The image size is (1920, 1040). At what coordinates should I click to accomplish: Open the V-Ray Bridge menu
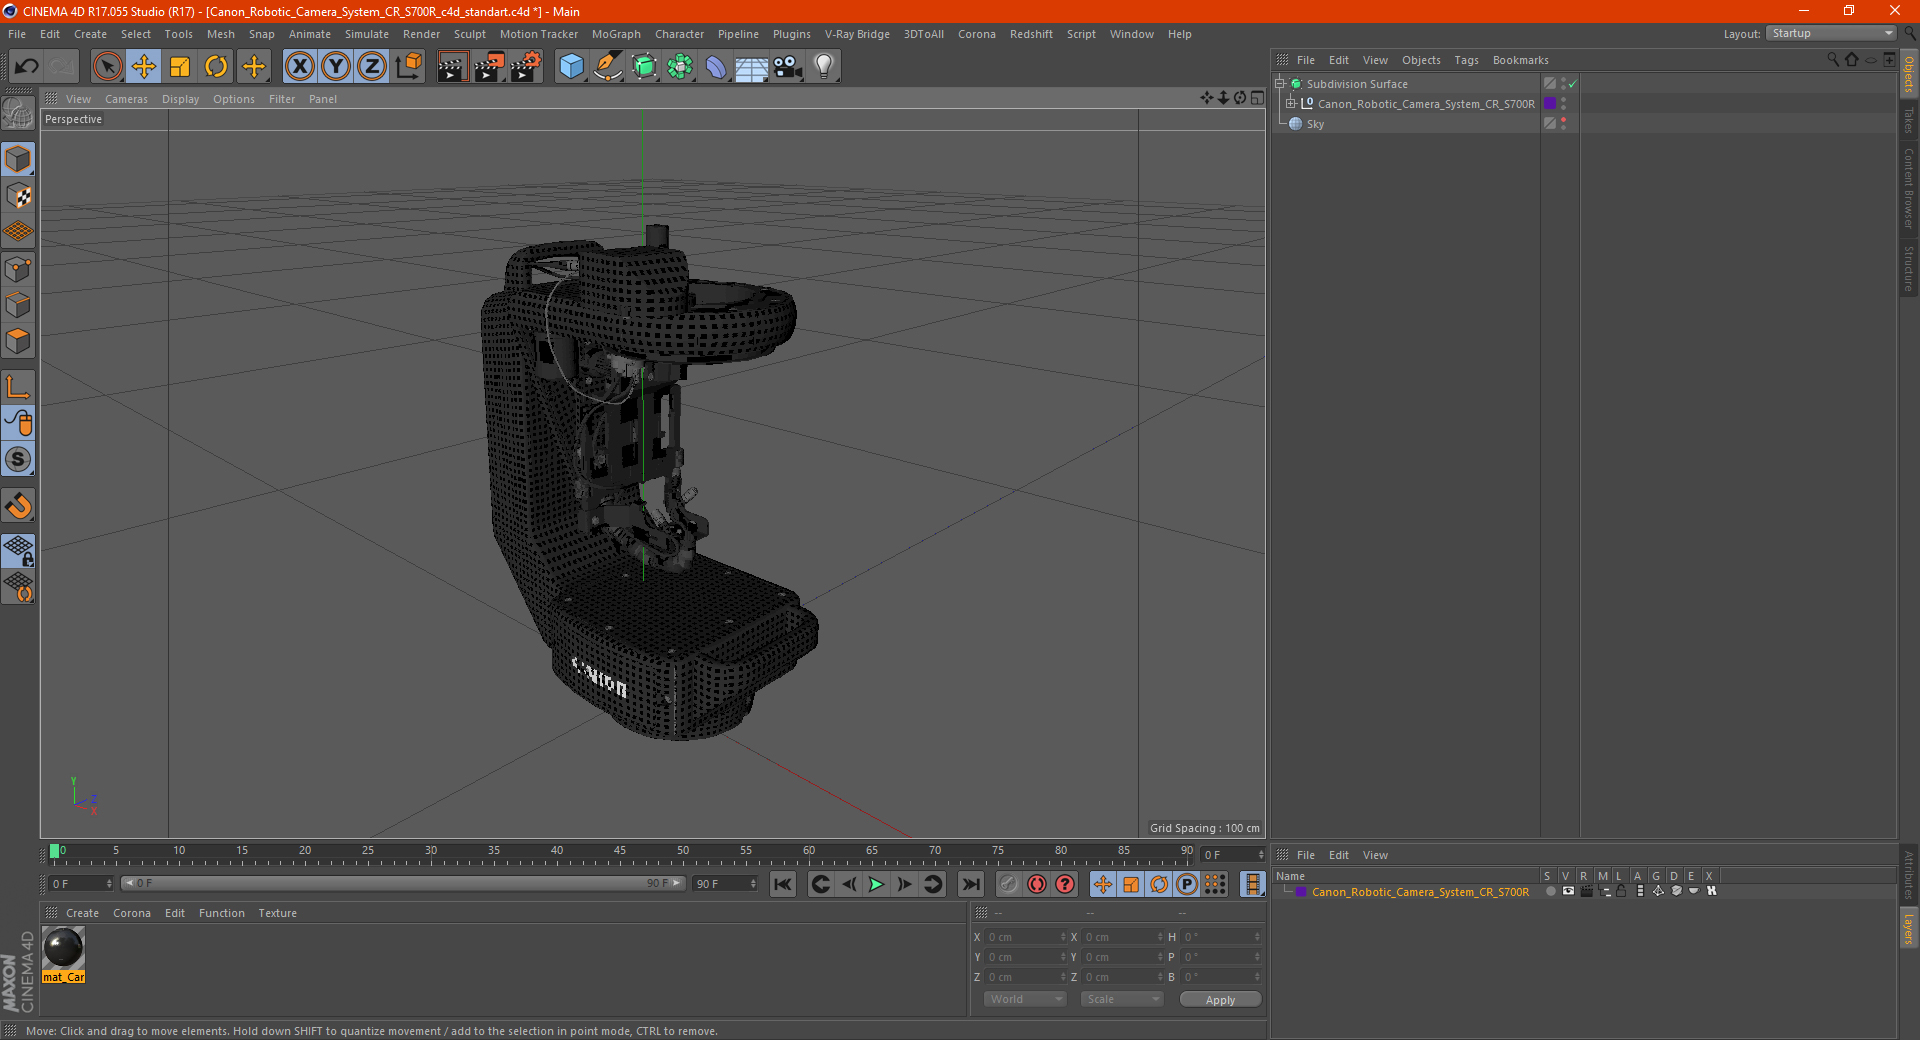pos(857,34)
